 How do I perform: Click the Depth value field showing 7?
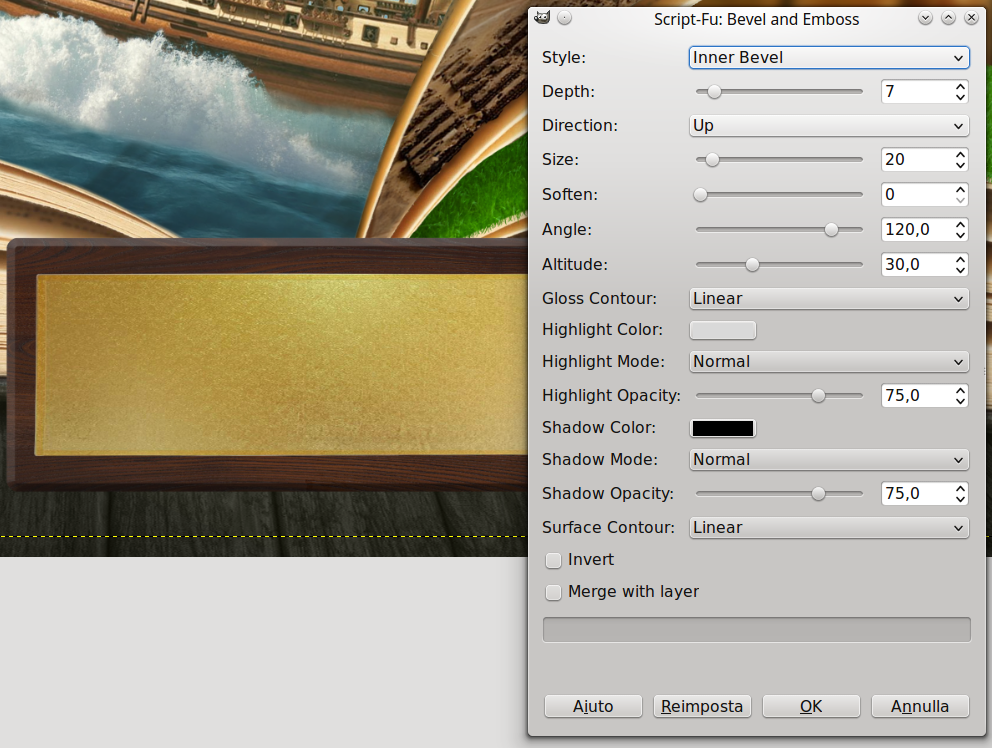click(x=917, y=92)
